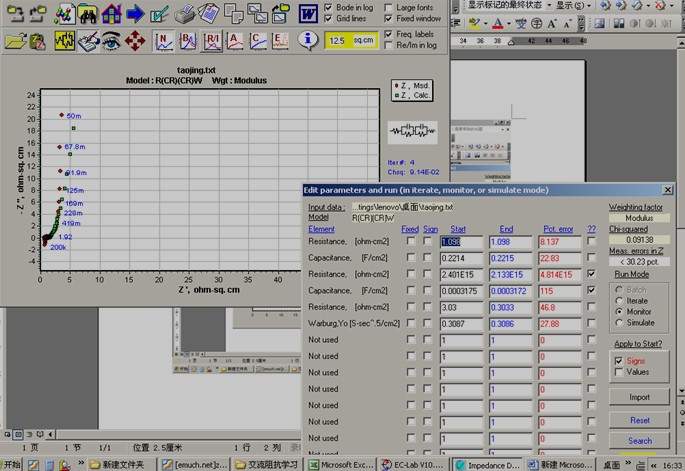Select the 'R/I' plot type icon

tap(212, 41)
